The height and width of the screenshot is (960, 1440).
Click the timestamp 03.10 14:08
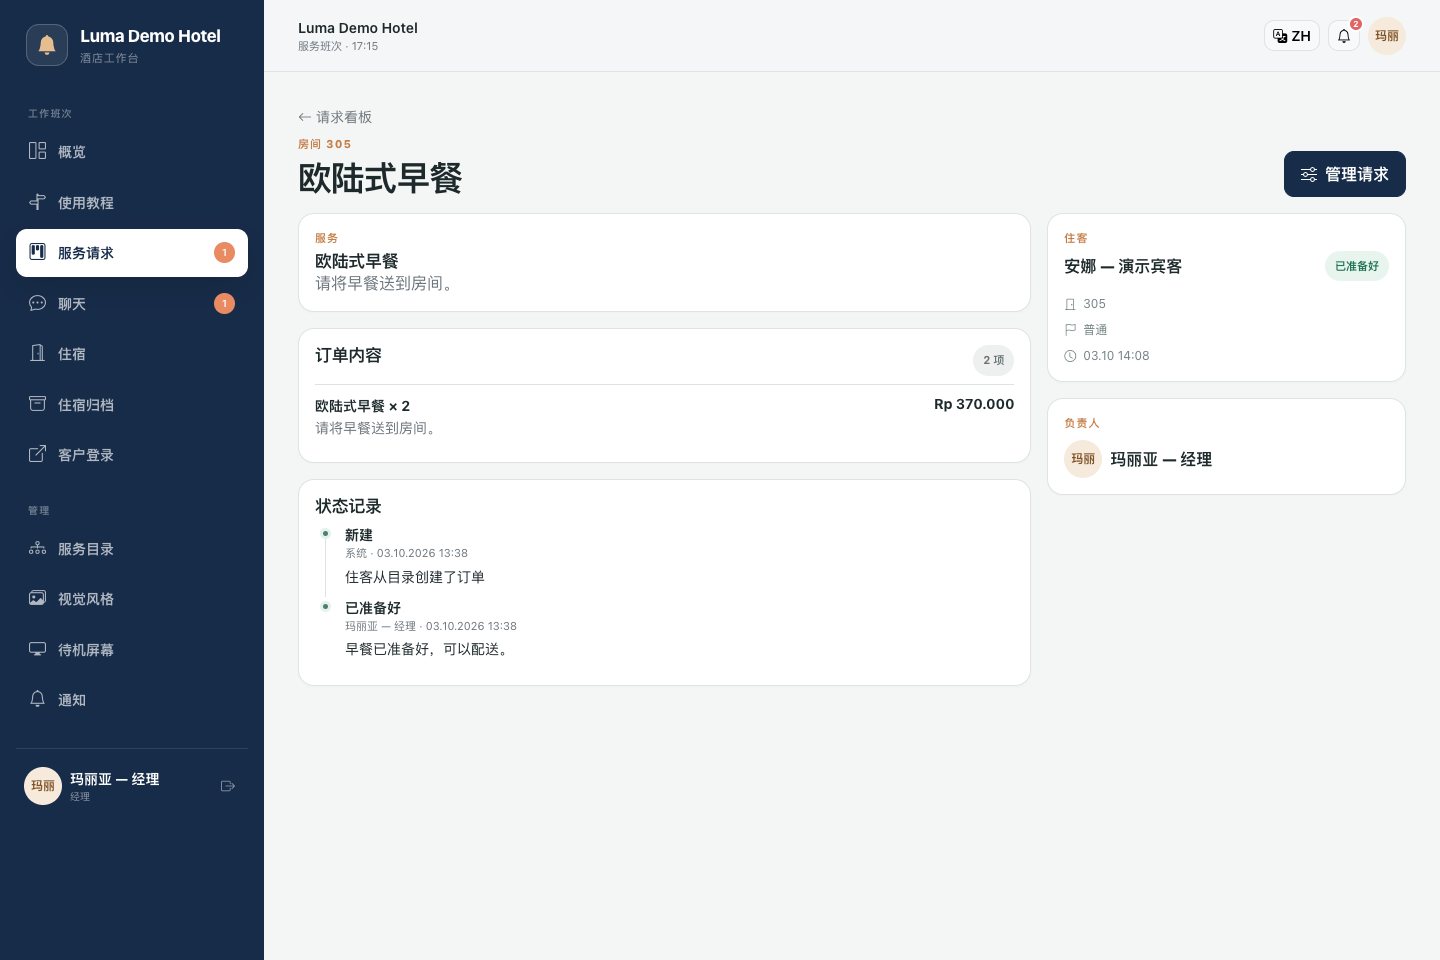pyautogui.click(x=1116, y=356)
